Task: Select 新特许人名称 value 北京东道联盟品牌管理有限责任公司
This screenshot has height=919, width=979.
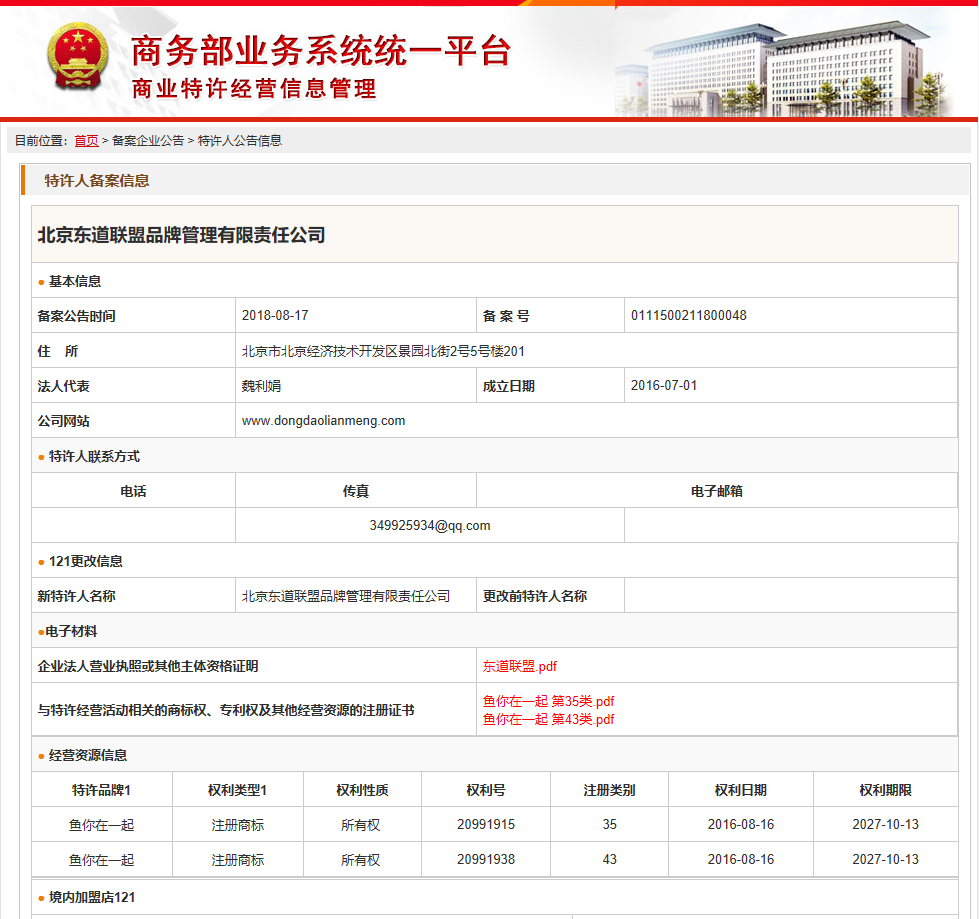Action: tap(346, 596)
